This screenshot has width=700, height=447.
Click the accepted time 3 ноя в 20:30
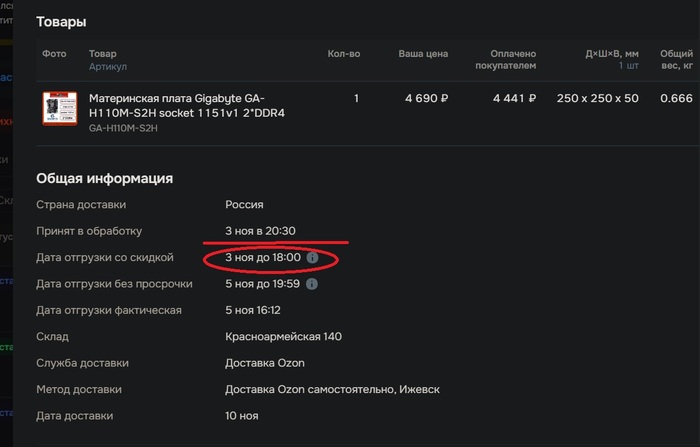260,232
